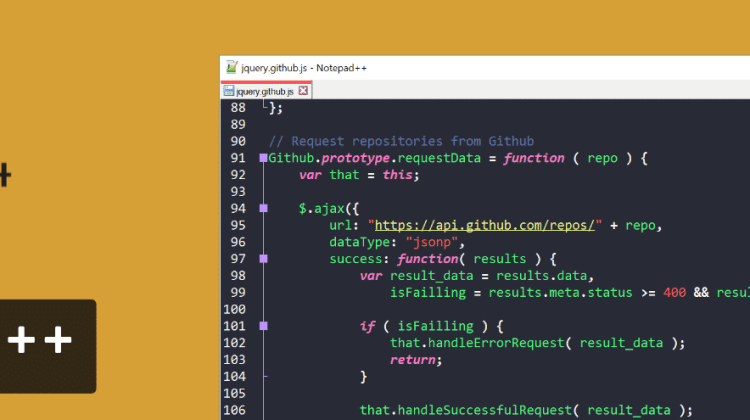Viewport: 750px width, 420px height.
Task: Close the jquery.github.js tab with red X
Action: [304, 91]
